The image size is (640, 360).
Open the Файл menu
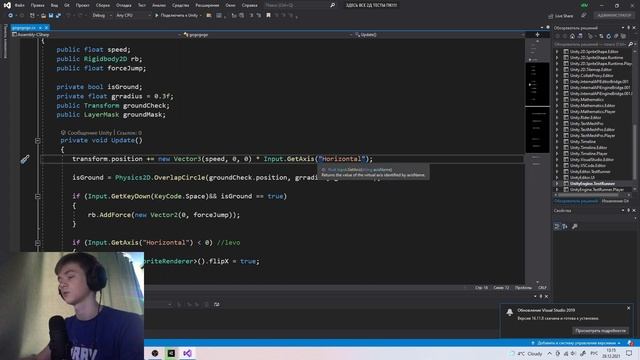(20, 5)
